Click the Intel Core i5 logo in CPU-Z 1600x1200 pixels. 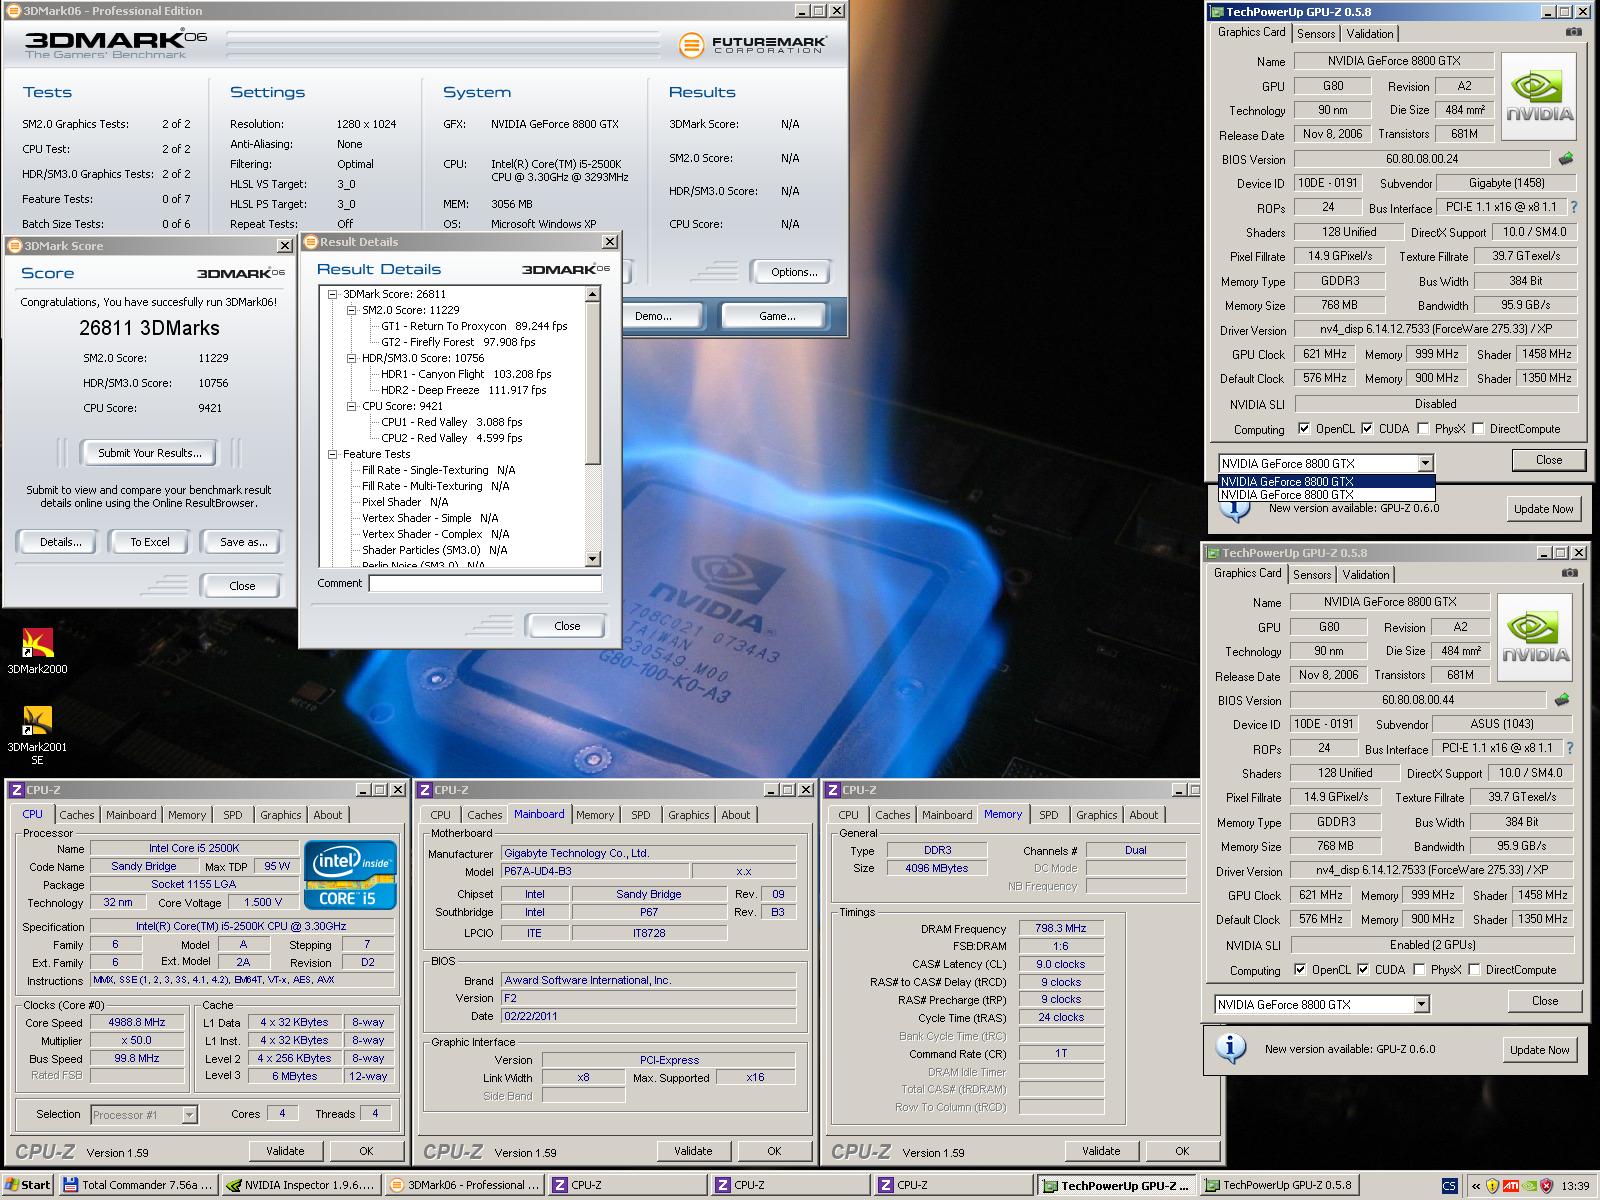click(351, 877)
